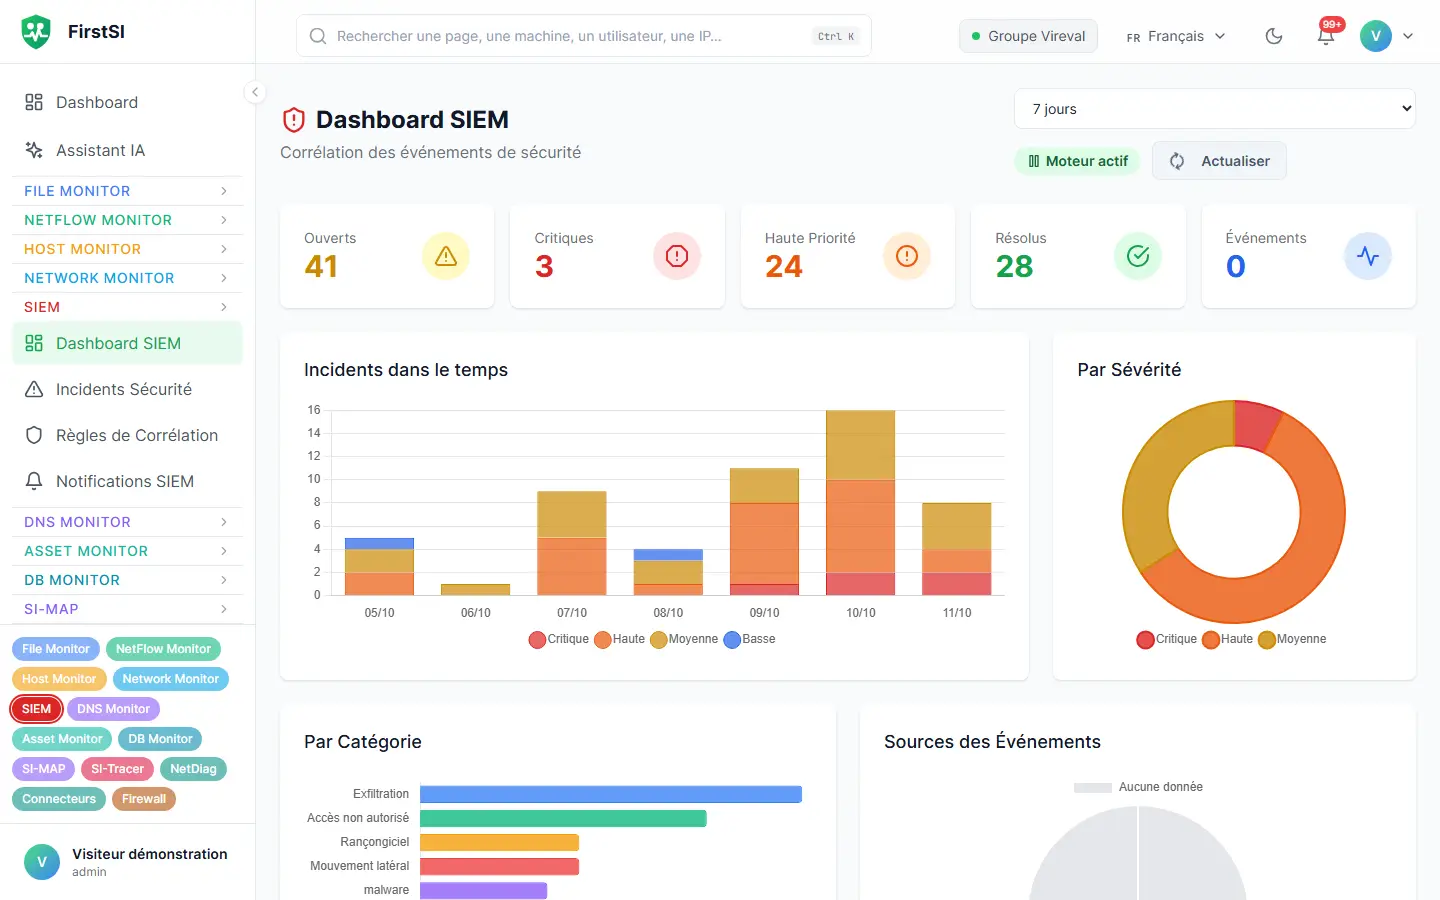1440x900 pixels.
Task: Collapse the SIEM sidebar section
Action: (x=127, y=307)
